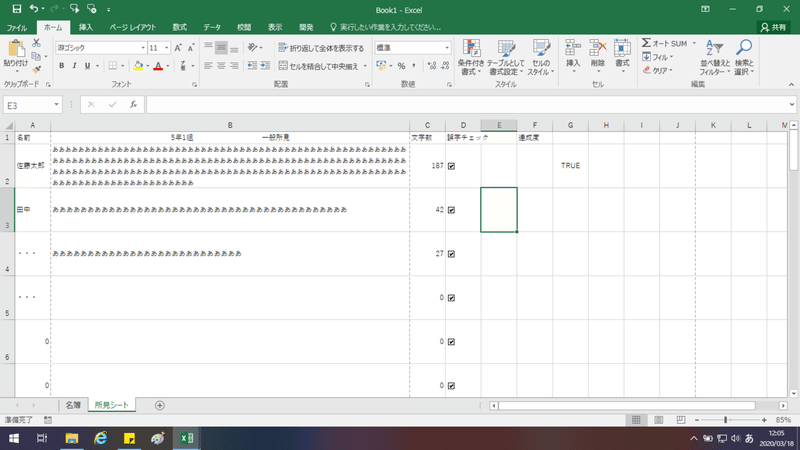Screen dimensions: 800x450
Task: Select the 名簿 sheet tab
Action: pos(73,405)
